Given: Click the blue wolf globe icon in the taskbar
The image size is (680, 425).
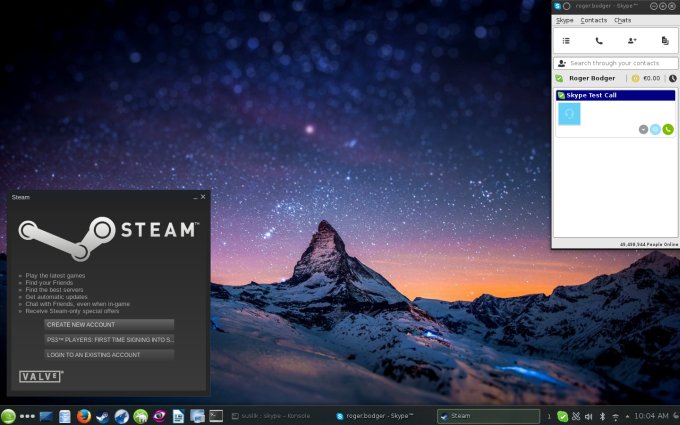Looking at the screenshot, I should 121,416.
